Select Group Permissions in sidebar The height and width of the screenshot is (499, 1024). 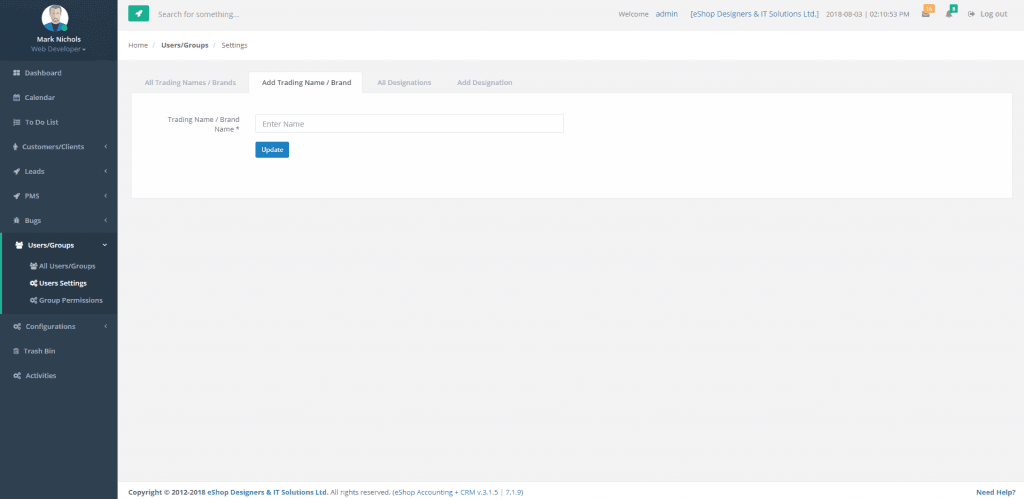[x=70, y=300]
